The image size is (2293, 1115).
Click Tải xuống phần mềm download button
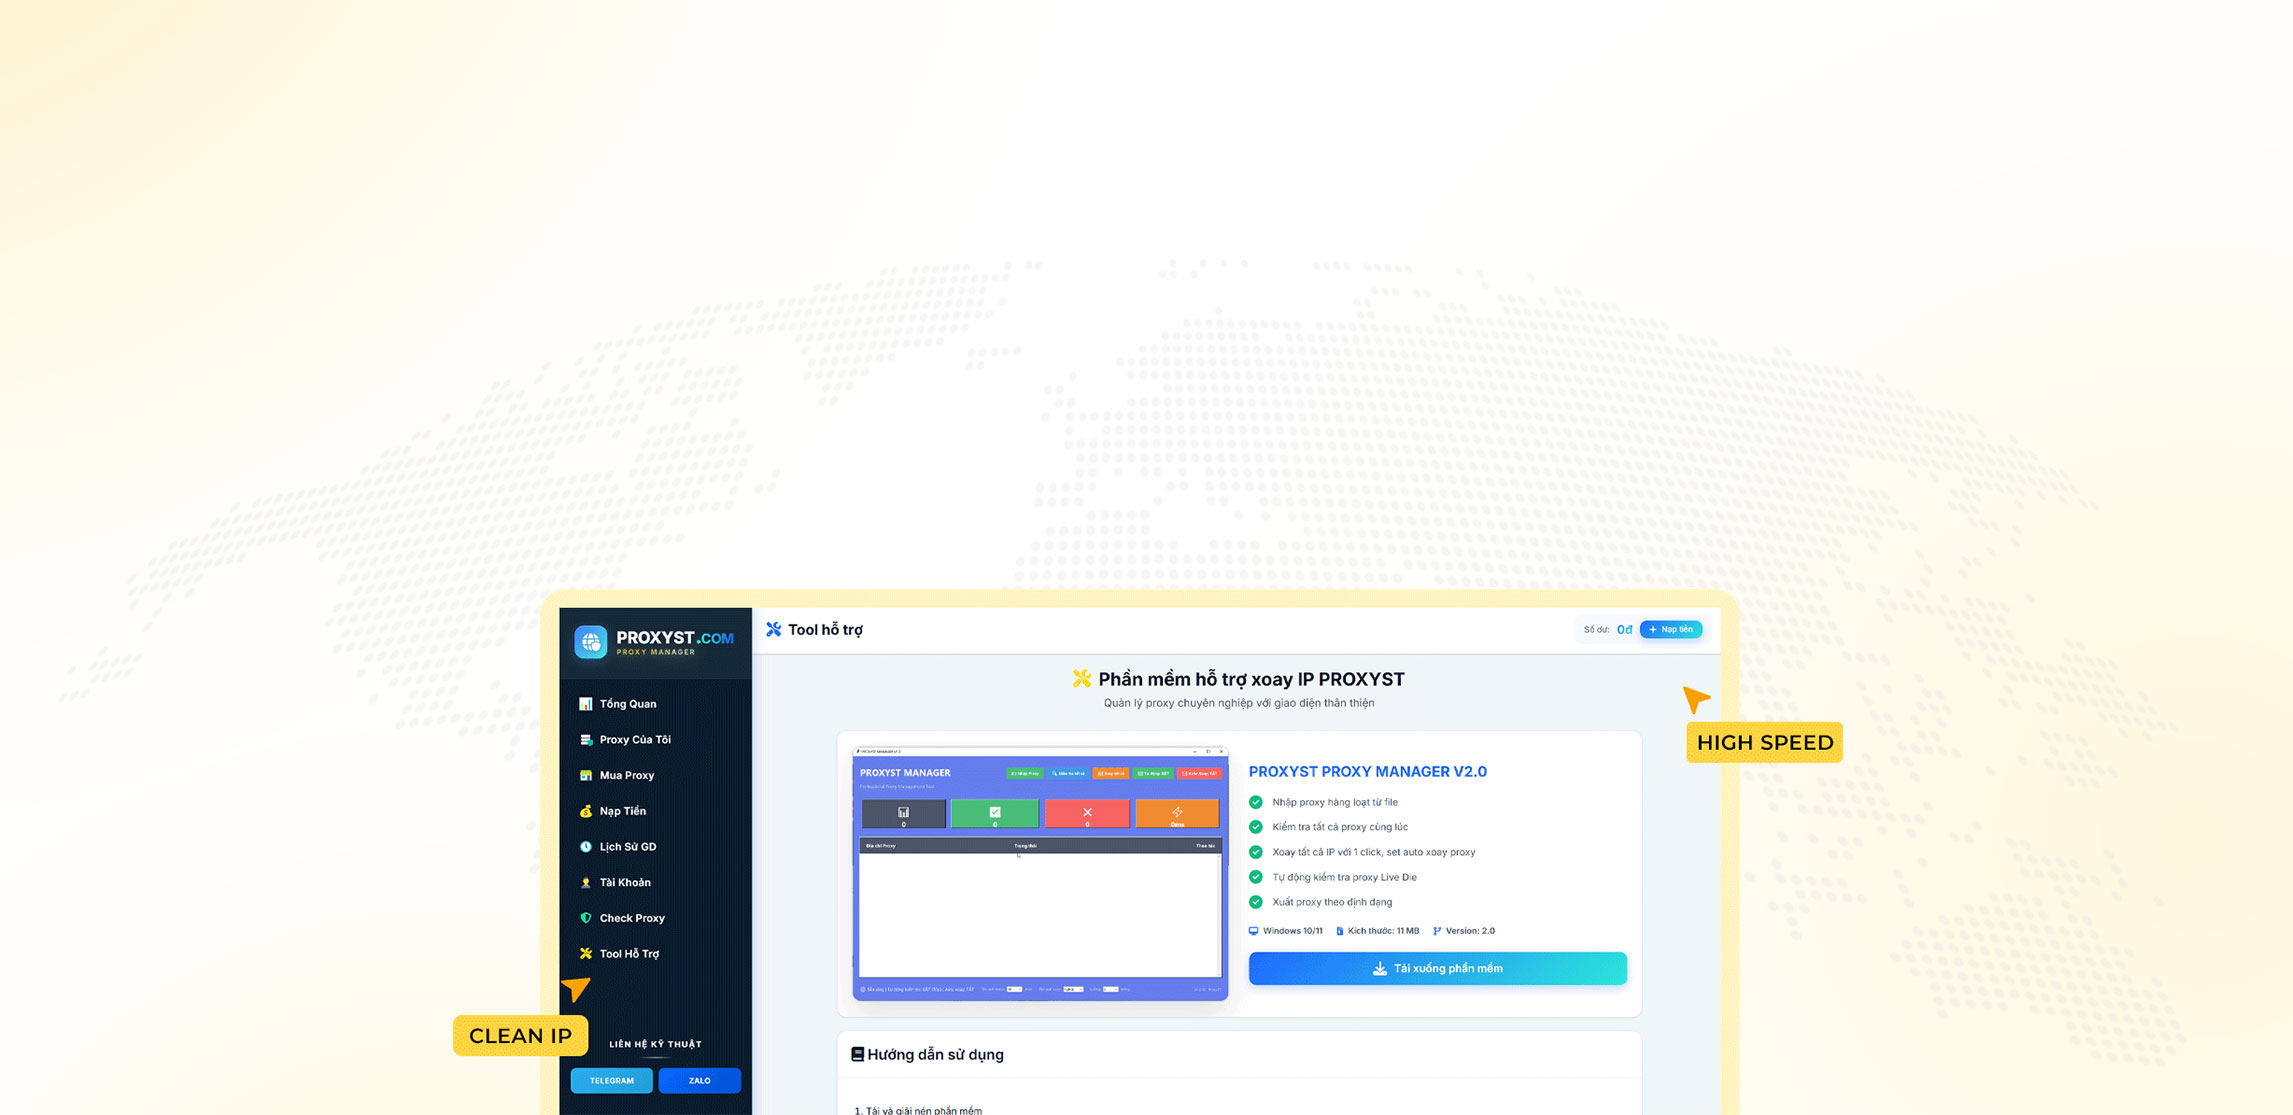point(1437,968)
